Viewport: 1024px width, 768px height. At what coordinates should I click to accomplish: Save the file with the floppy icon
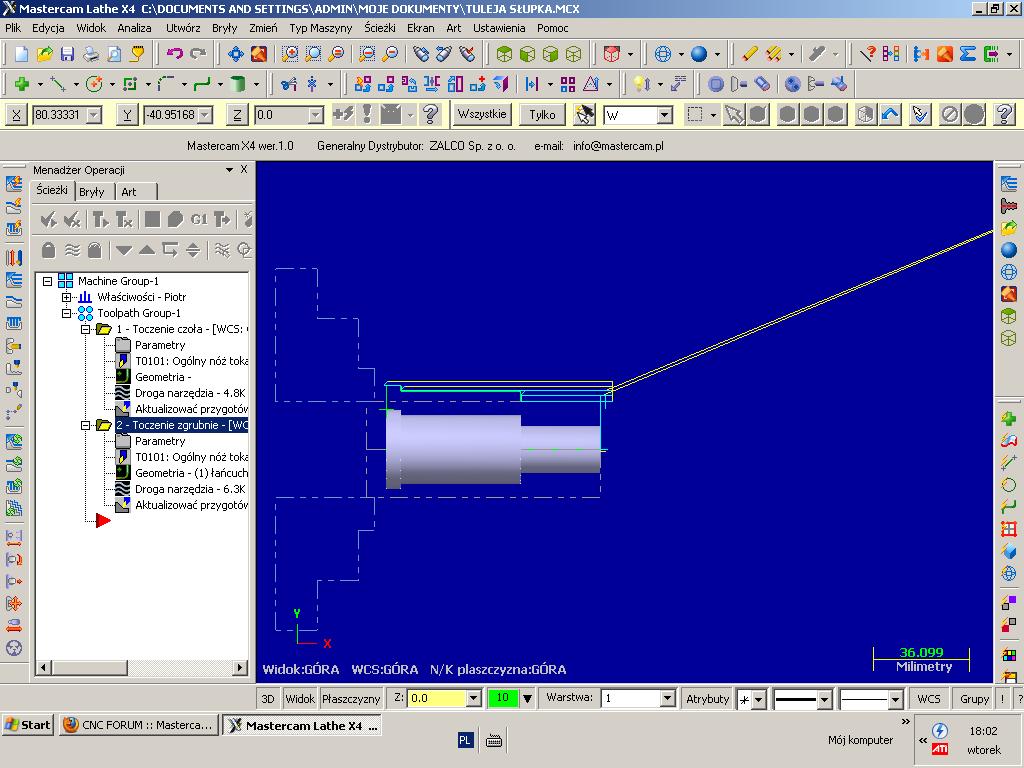click(x=67, y=54)
